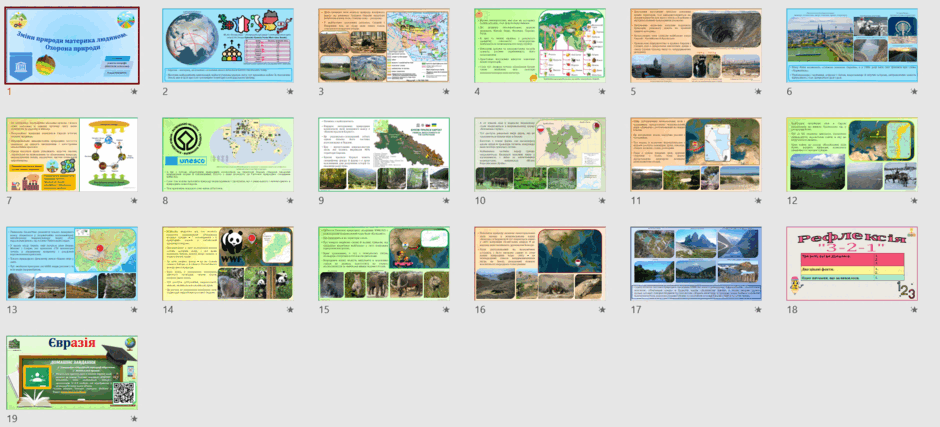Select slide 9 thumbnail
Viewport: 940px width, 427px height.
pos(384,155)
